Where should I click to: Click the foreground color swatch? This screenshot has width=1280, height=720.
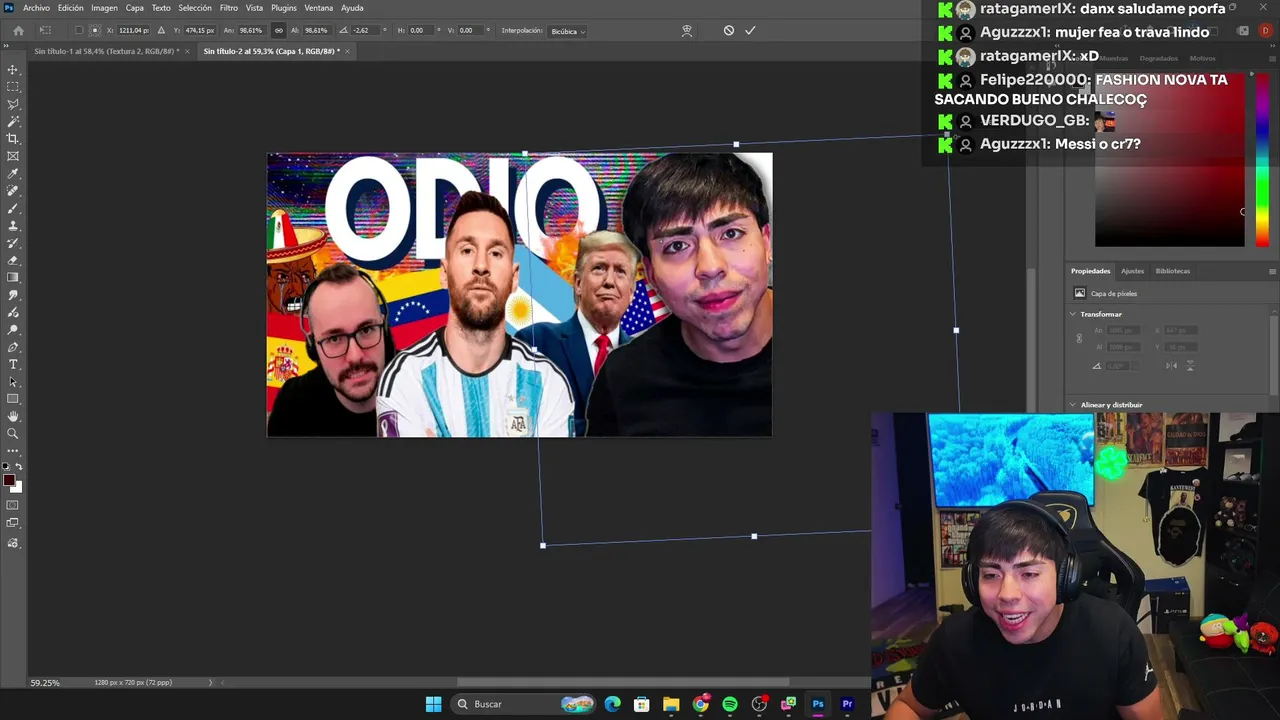coord(9,481)
